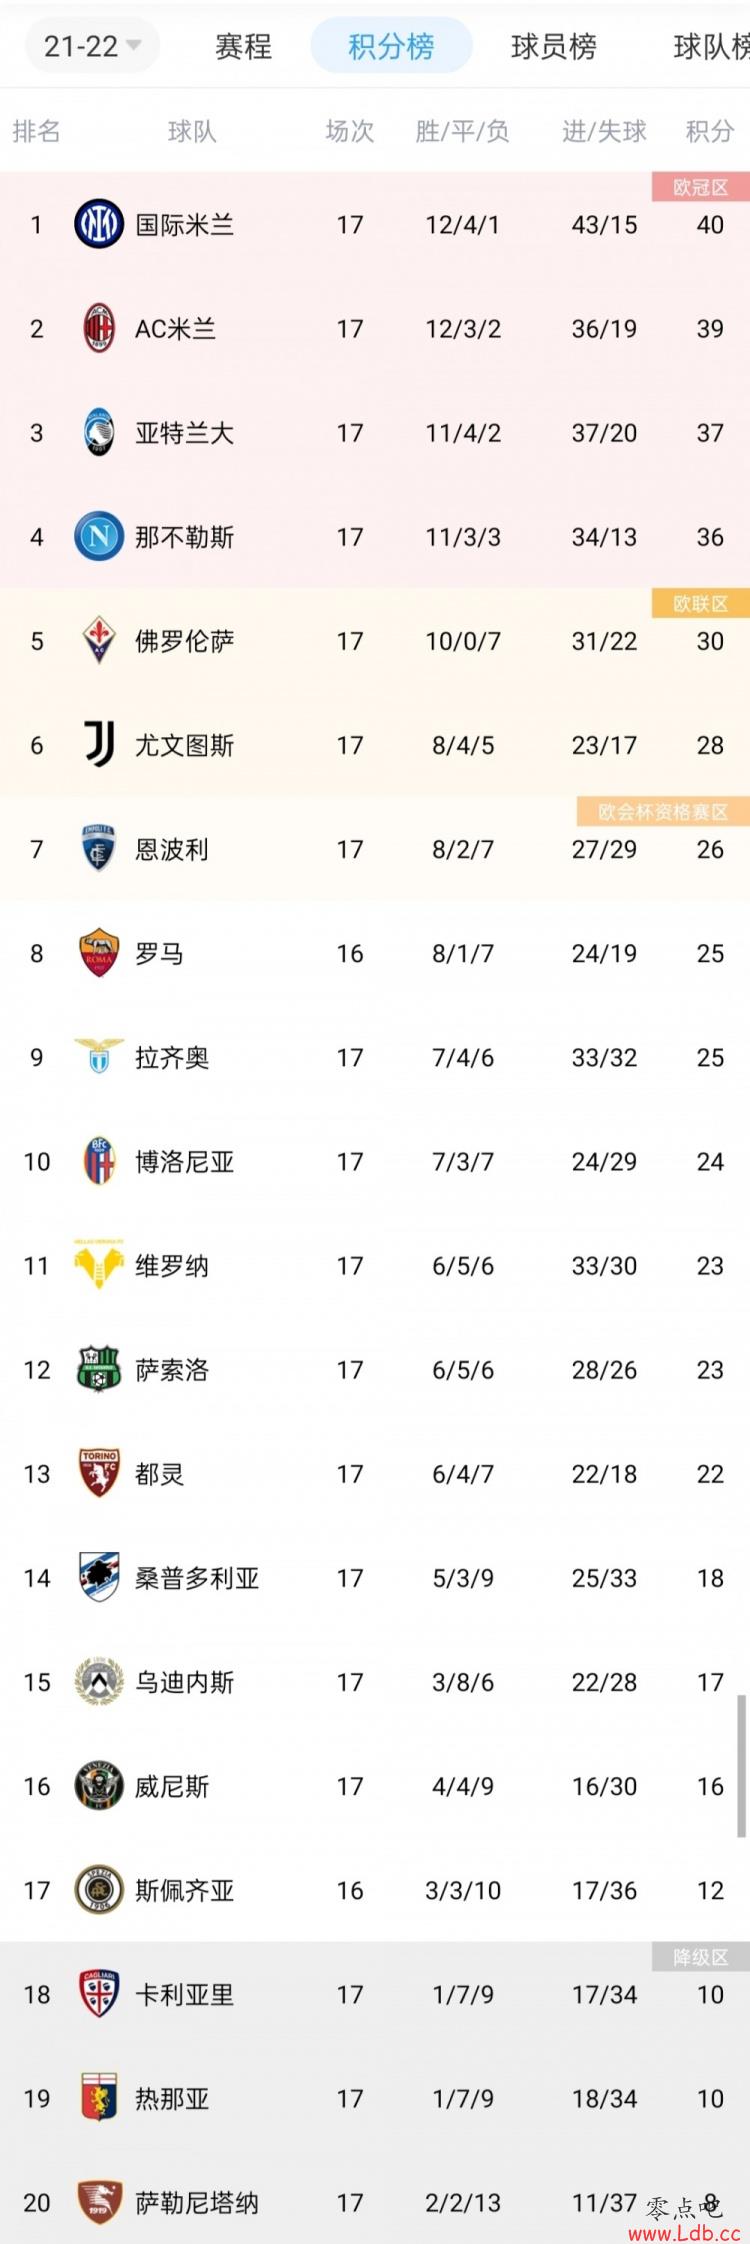Open the 球员榜 tab
Screen dimensions: 750x2244
click(x=553, y=46)
